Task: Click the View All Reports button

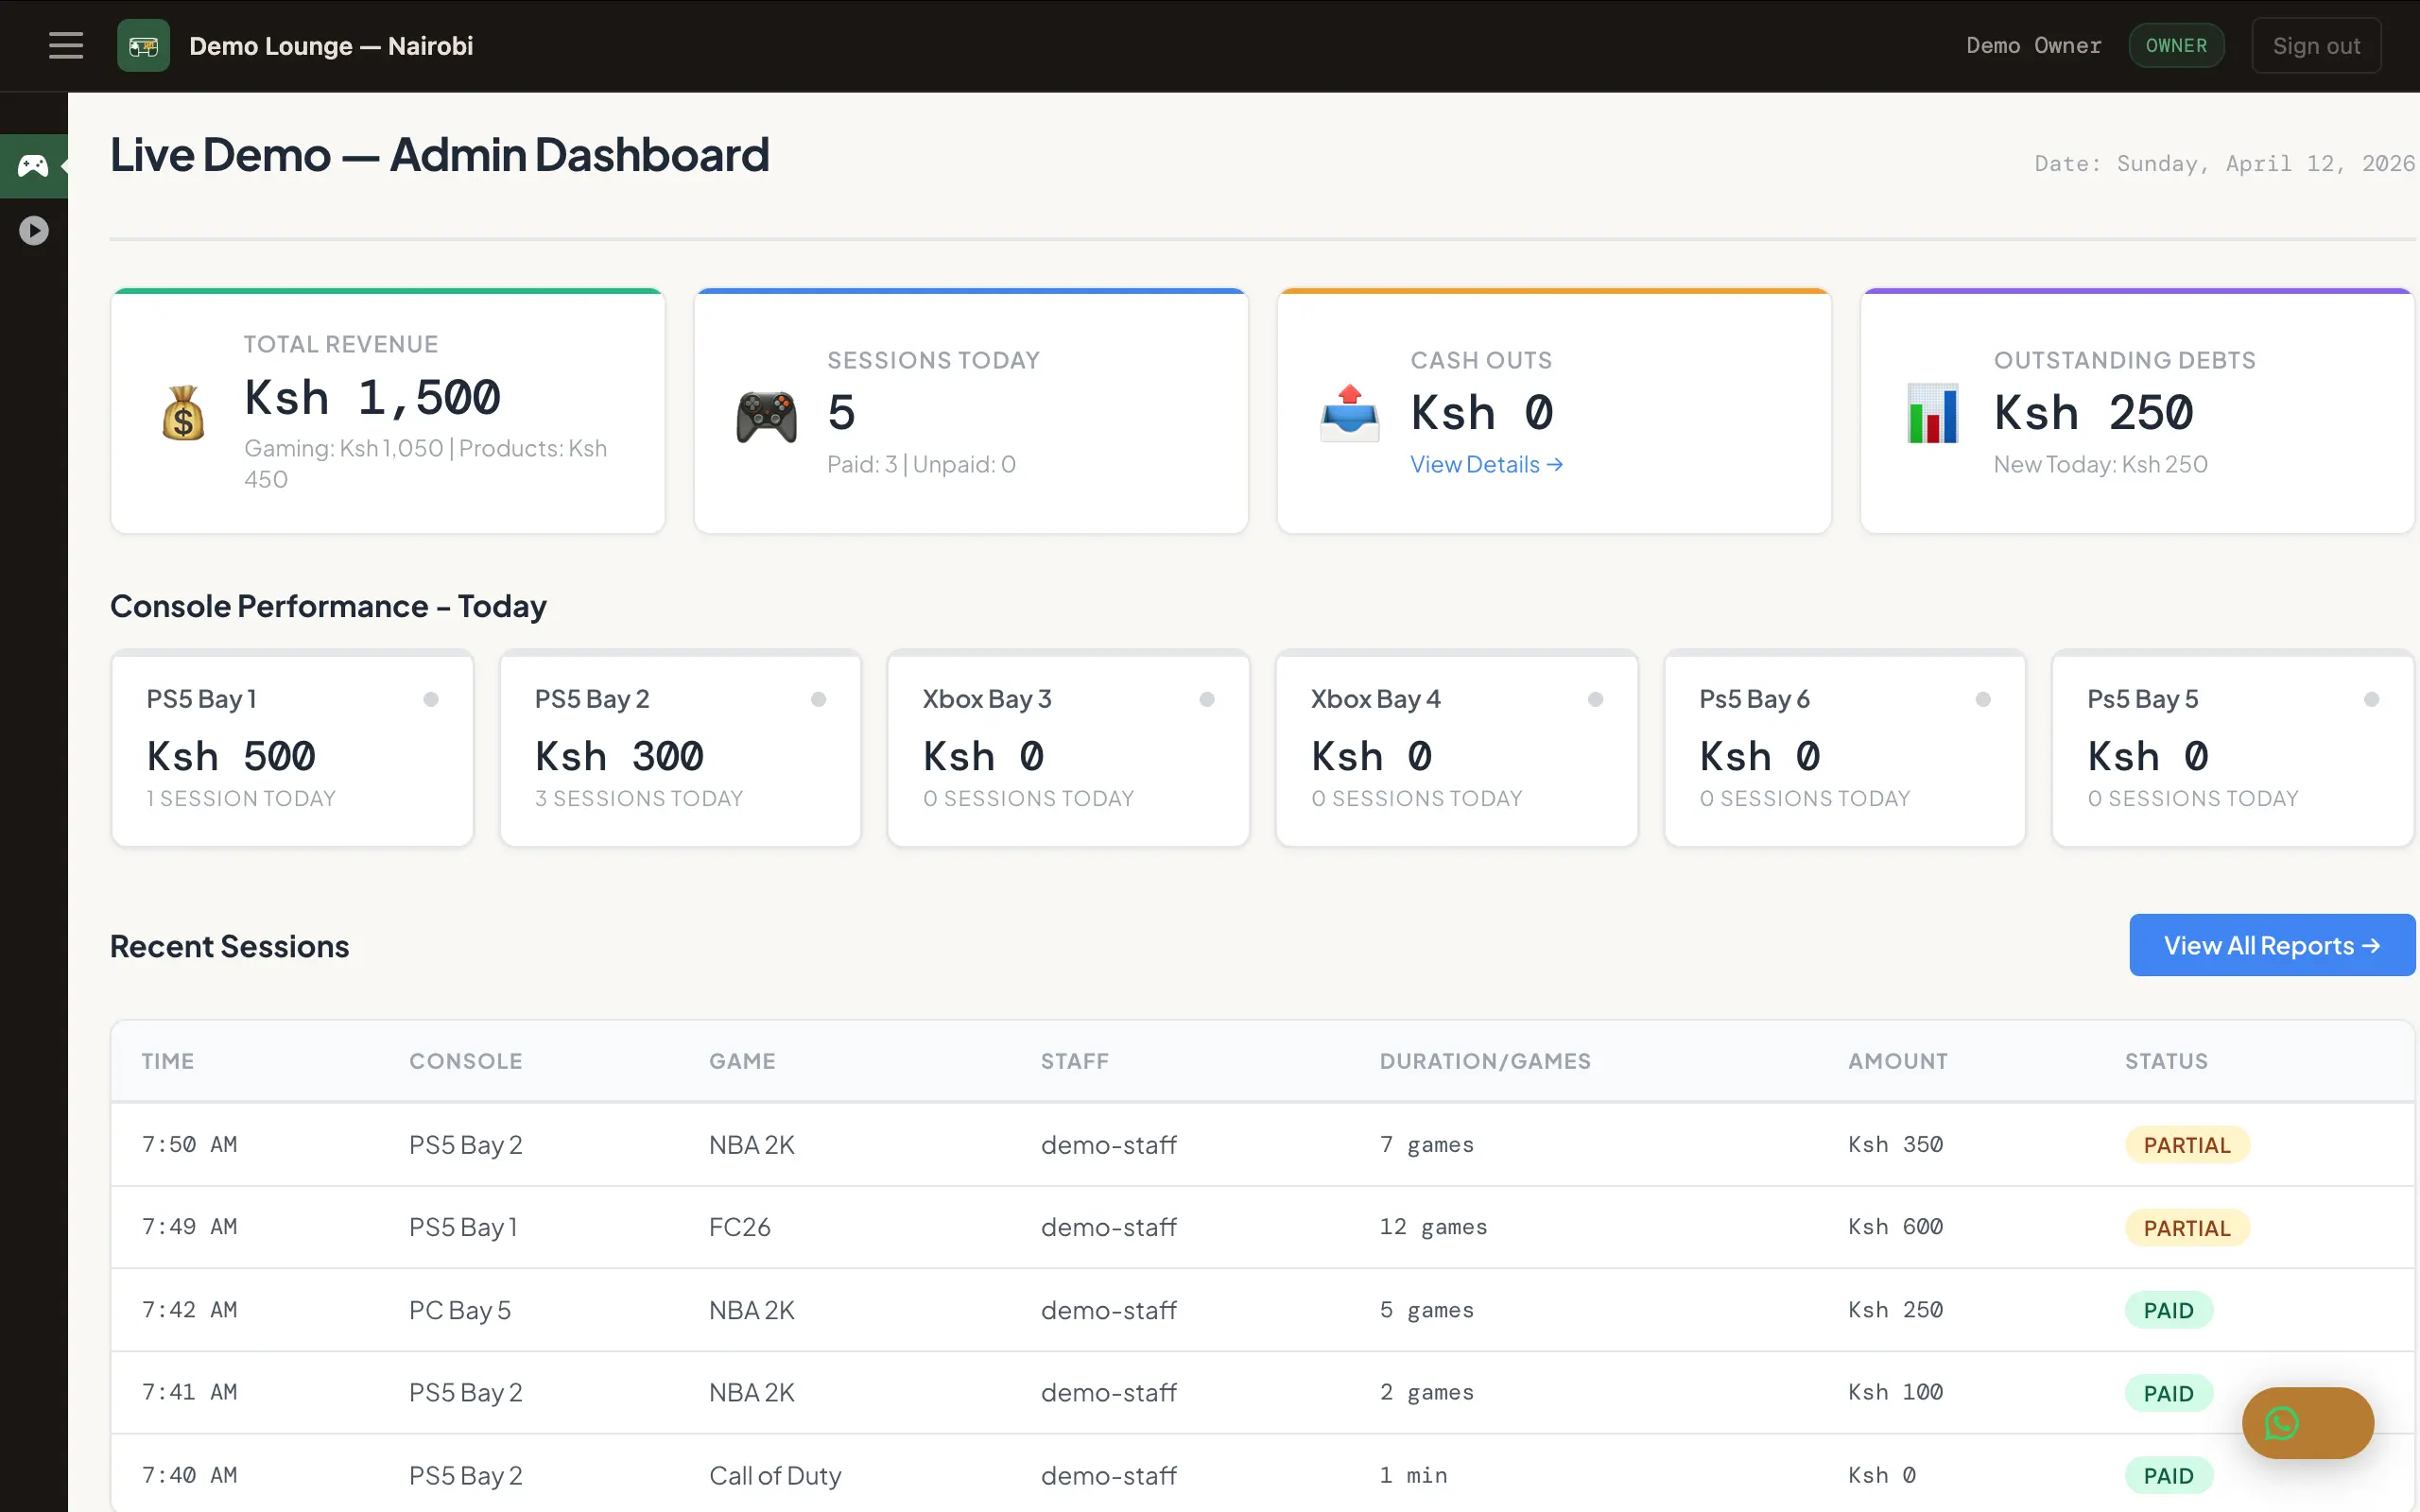Action: [2271, 944]
